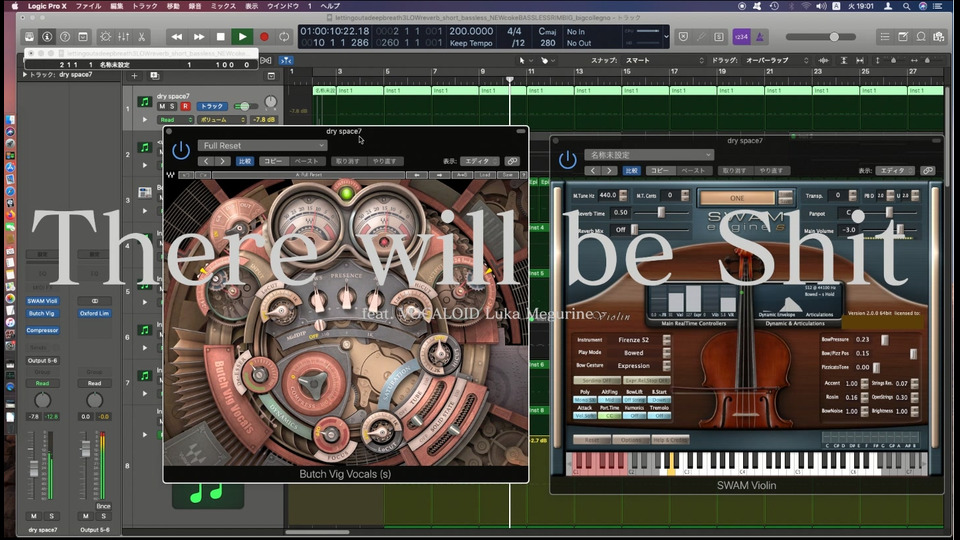
Task: Open the volume automation parameter dropdown
Action: 222,120
